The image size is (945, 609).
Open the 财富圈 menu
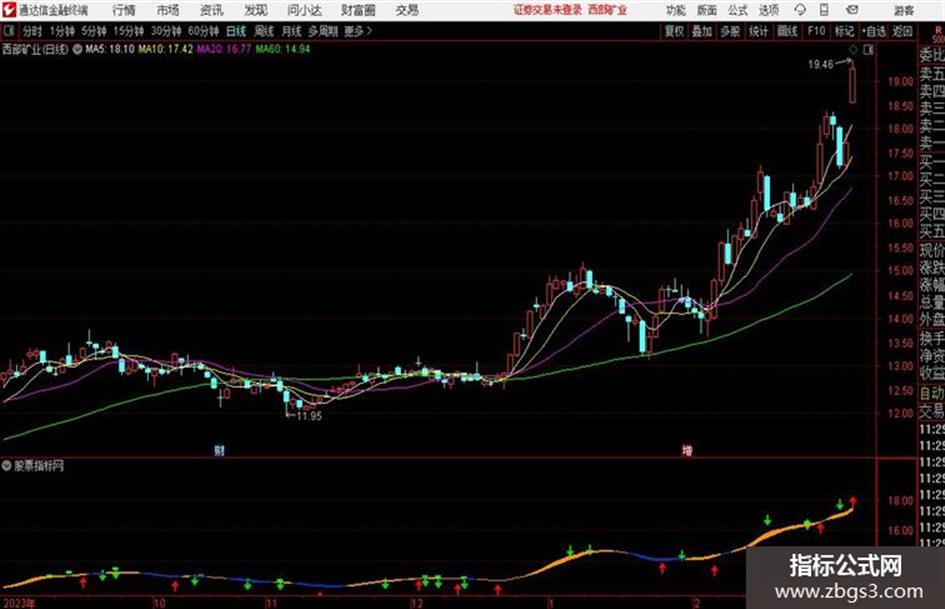[x=358, y=10]
